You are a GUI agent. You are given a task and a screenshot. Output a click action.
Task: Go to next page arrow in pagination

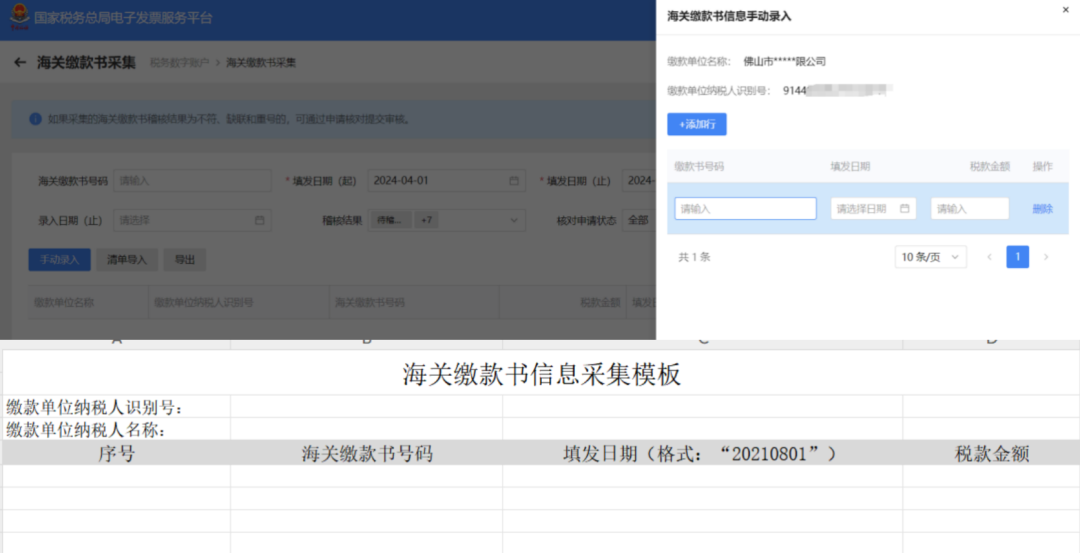pyautogui.click(x=1046, y=257)
